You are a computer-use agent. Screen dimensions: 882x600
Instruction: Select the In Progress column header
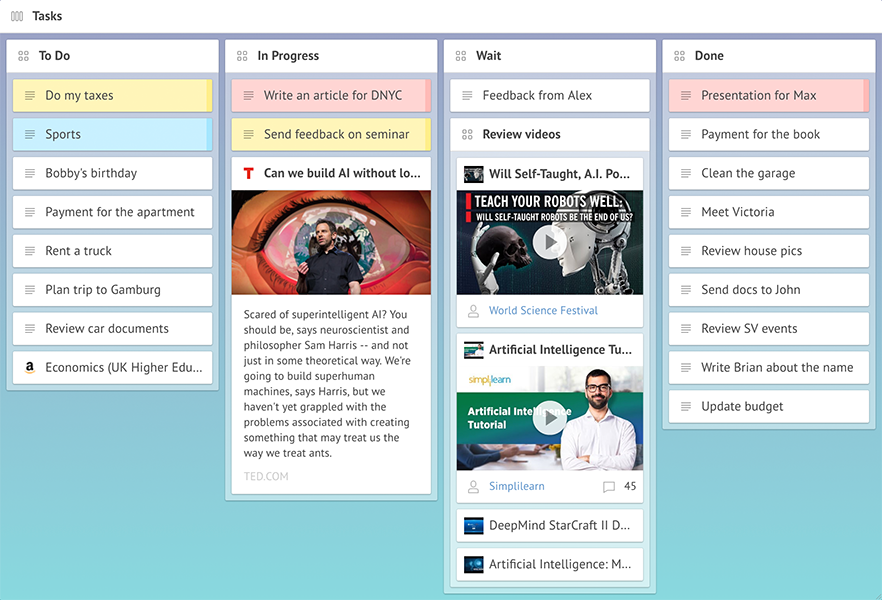(x=331, y=56)
